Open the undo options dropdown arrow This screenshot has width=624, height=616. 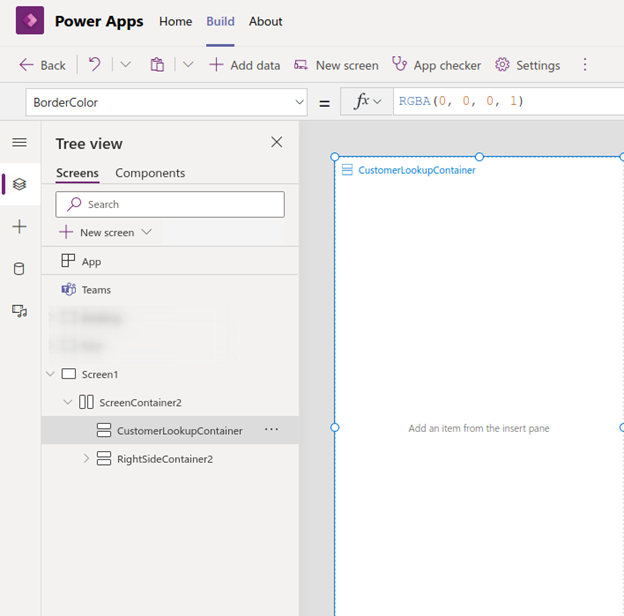(x=125, y=64)
